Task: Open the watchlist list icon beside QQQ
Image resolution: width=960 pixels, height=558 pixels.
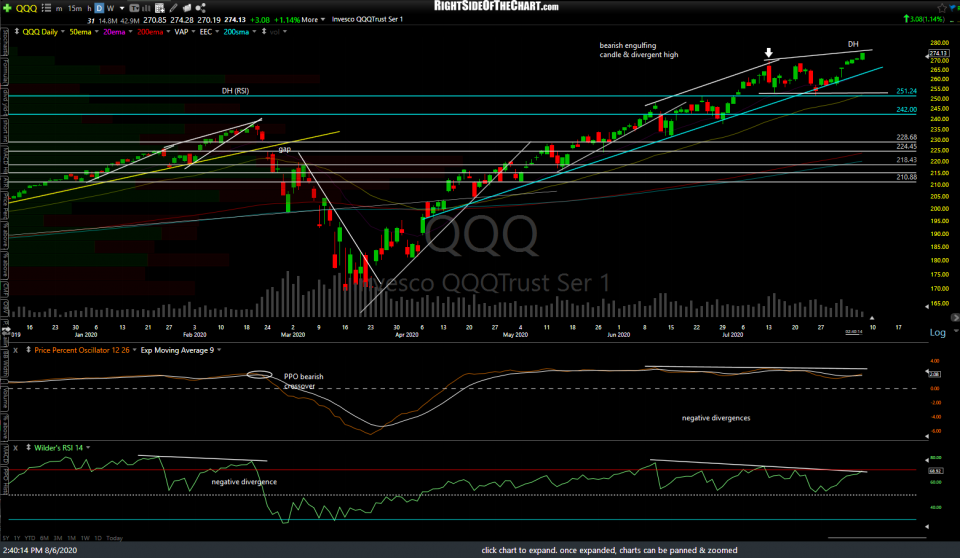Action: [x=46, y=8]
